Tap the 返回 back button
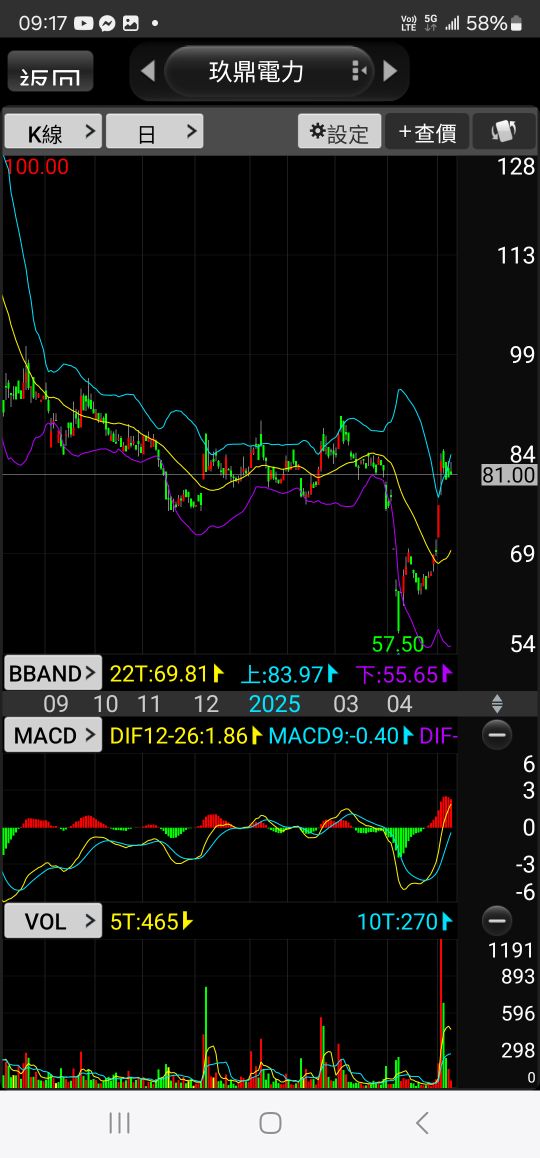The height and width of the screenshot is (1158, 540). [x=50, y=72]
